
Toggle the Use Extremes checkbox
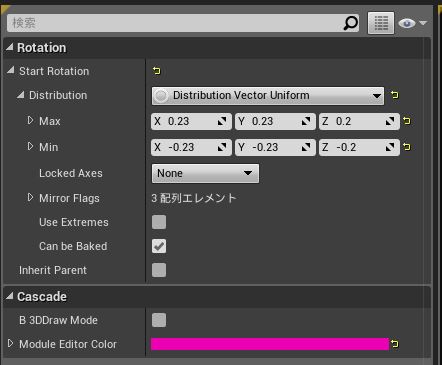[159, 222]
